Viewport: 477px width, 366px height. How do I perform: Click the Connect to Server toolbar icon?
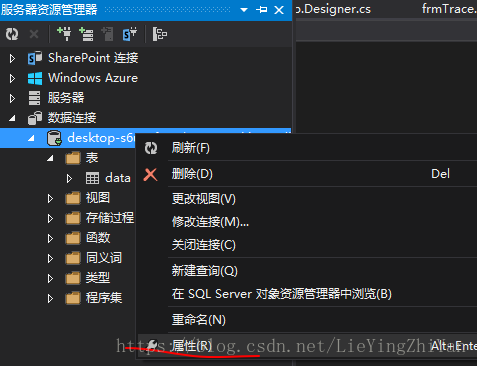[86, 34]
